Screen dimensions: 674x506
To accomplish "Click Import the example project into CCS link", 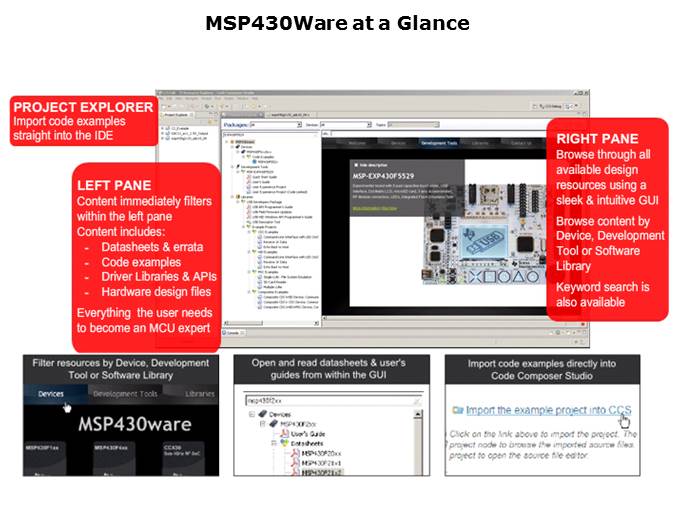I will click(548, 410).
